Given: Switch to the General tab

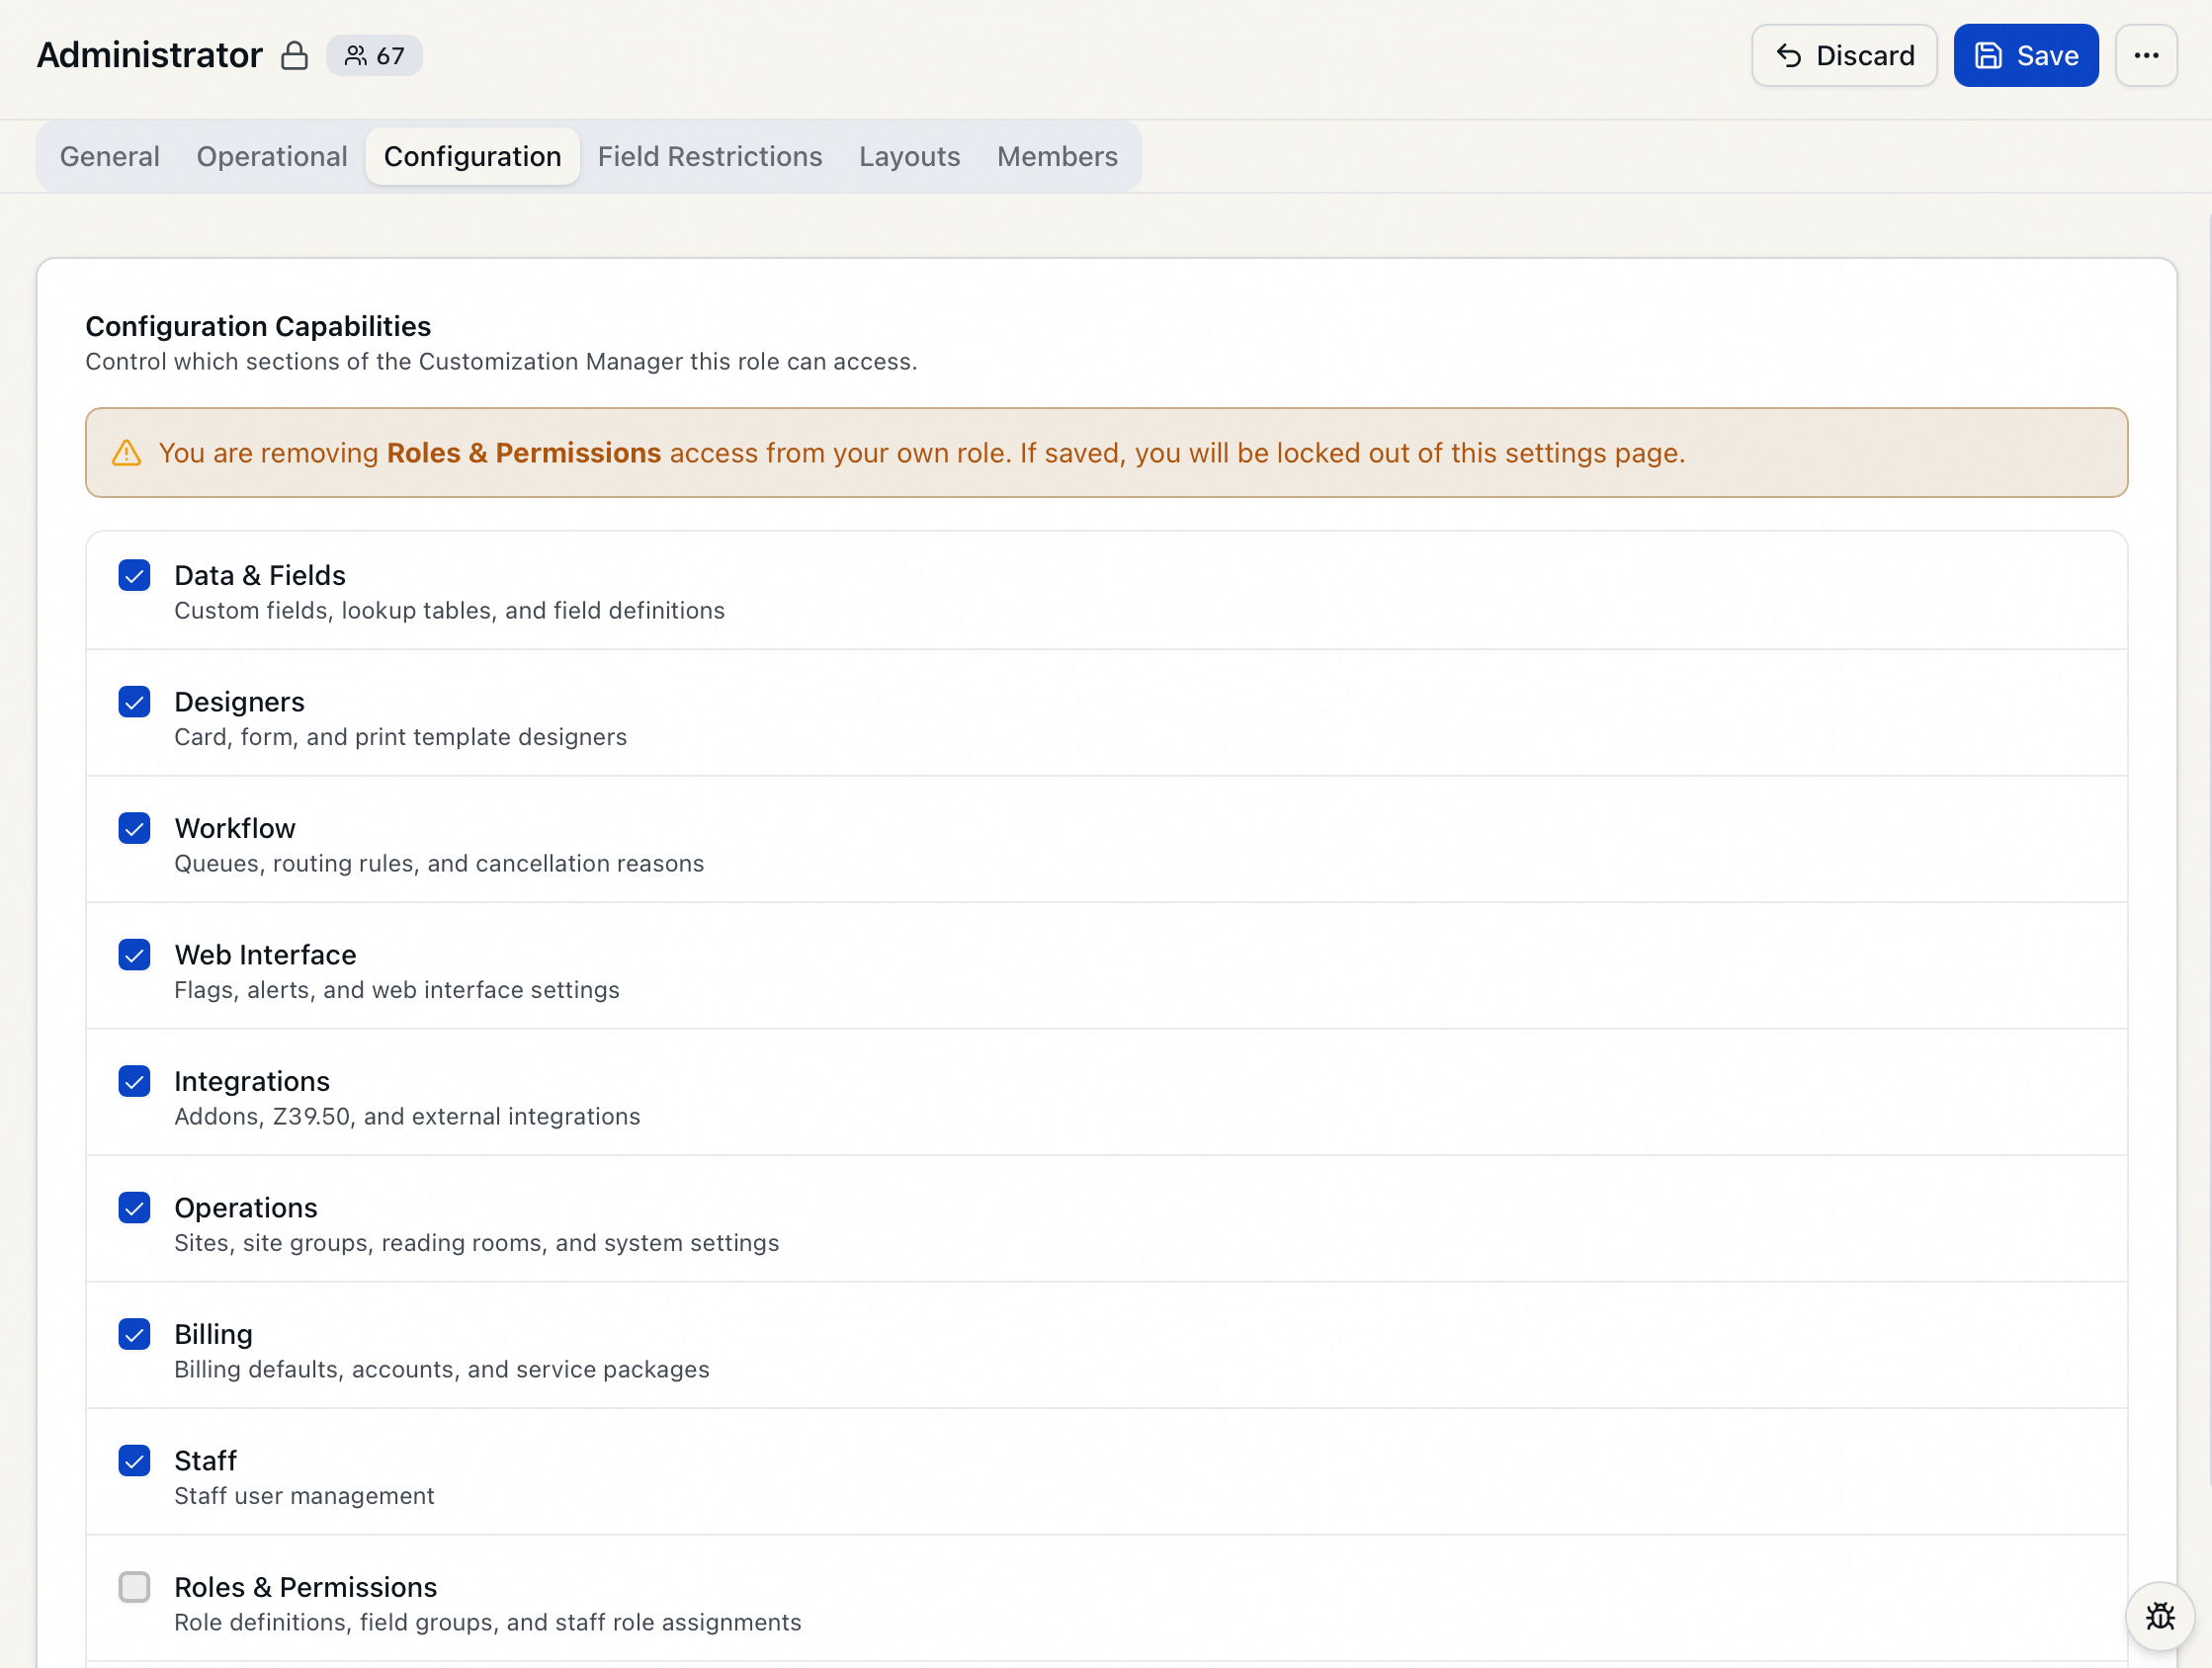Looking at the screenshot, I should (x=110, y=156).
